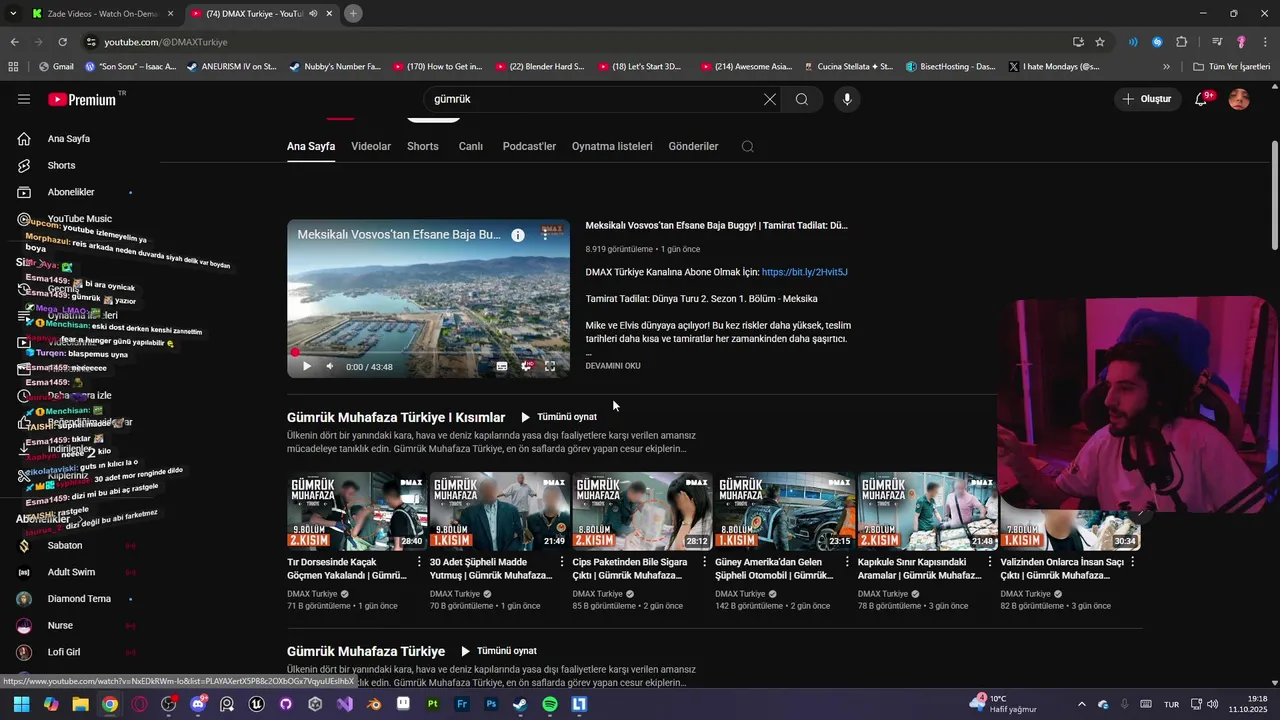Click the Oluştur create button

pyautogui.click(x=1147, y=99)
